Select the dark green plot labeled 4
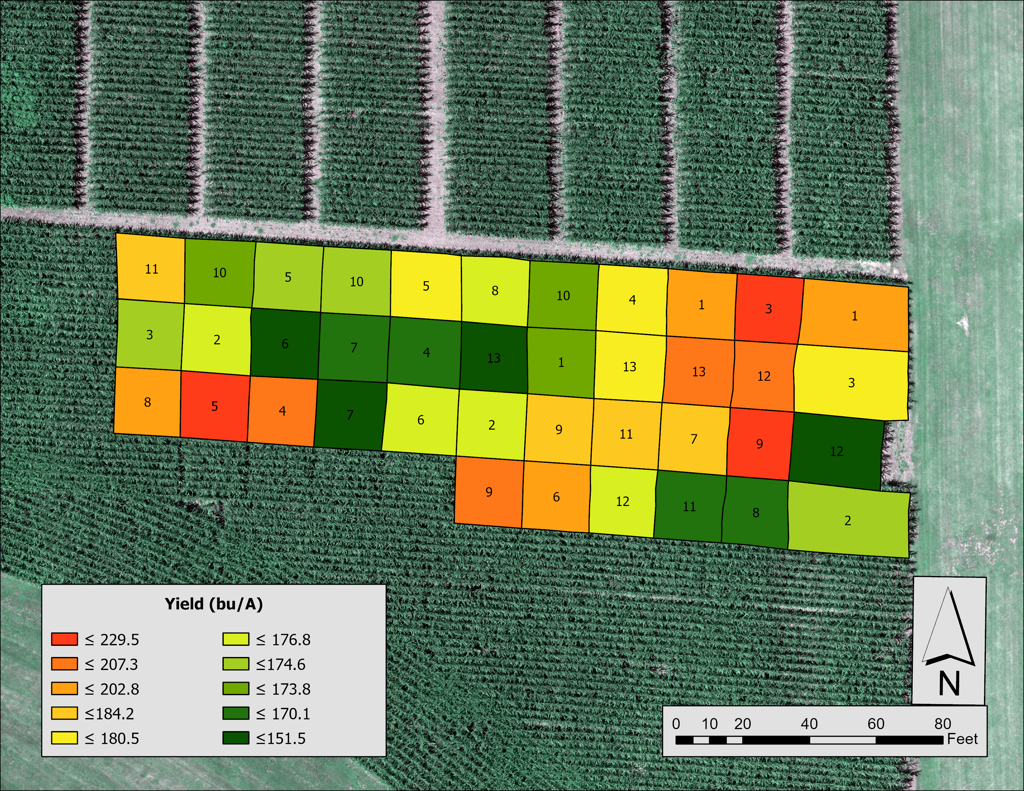Viewport: 1024px width, 791px height. click(x=426, y=352)
